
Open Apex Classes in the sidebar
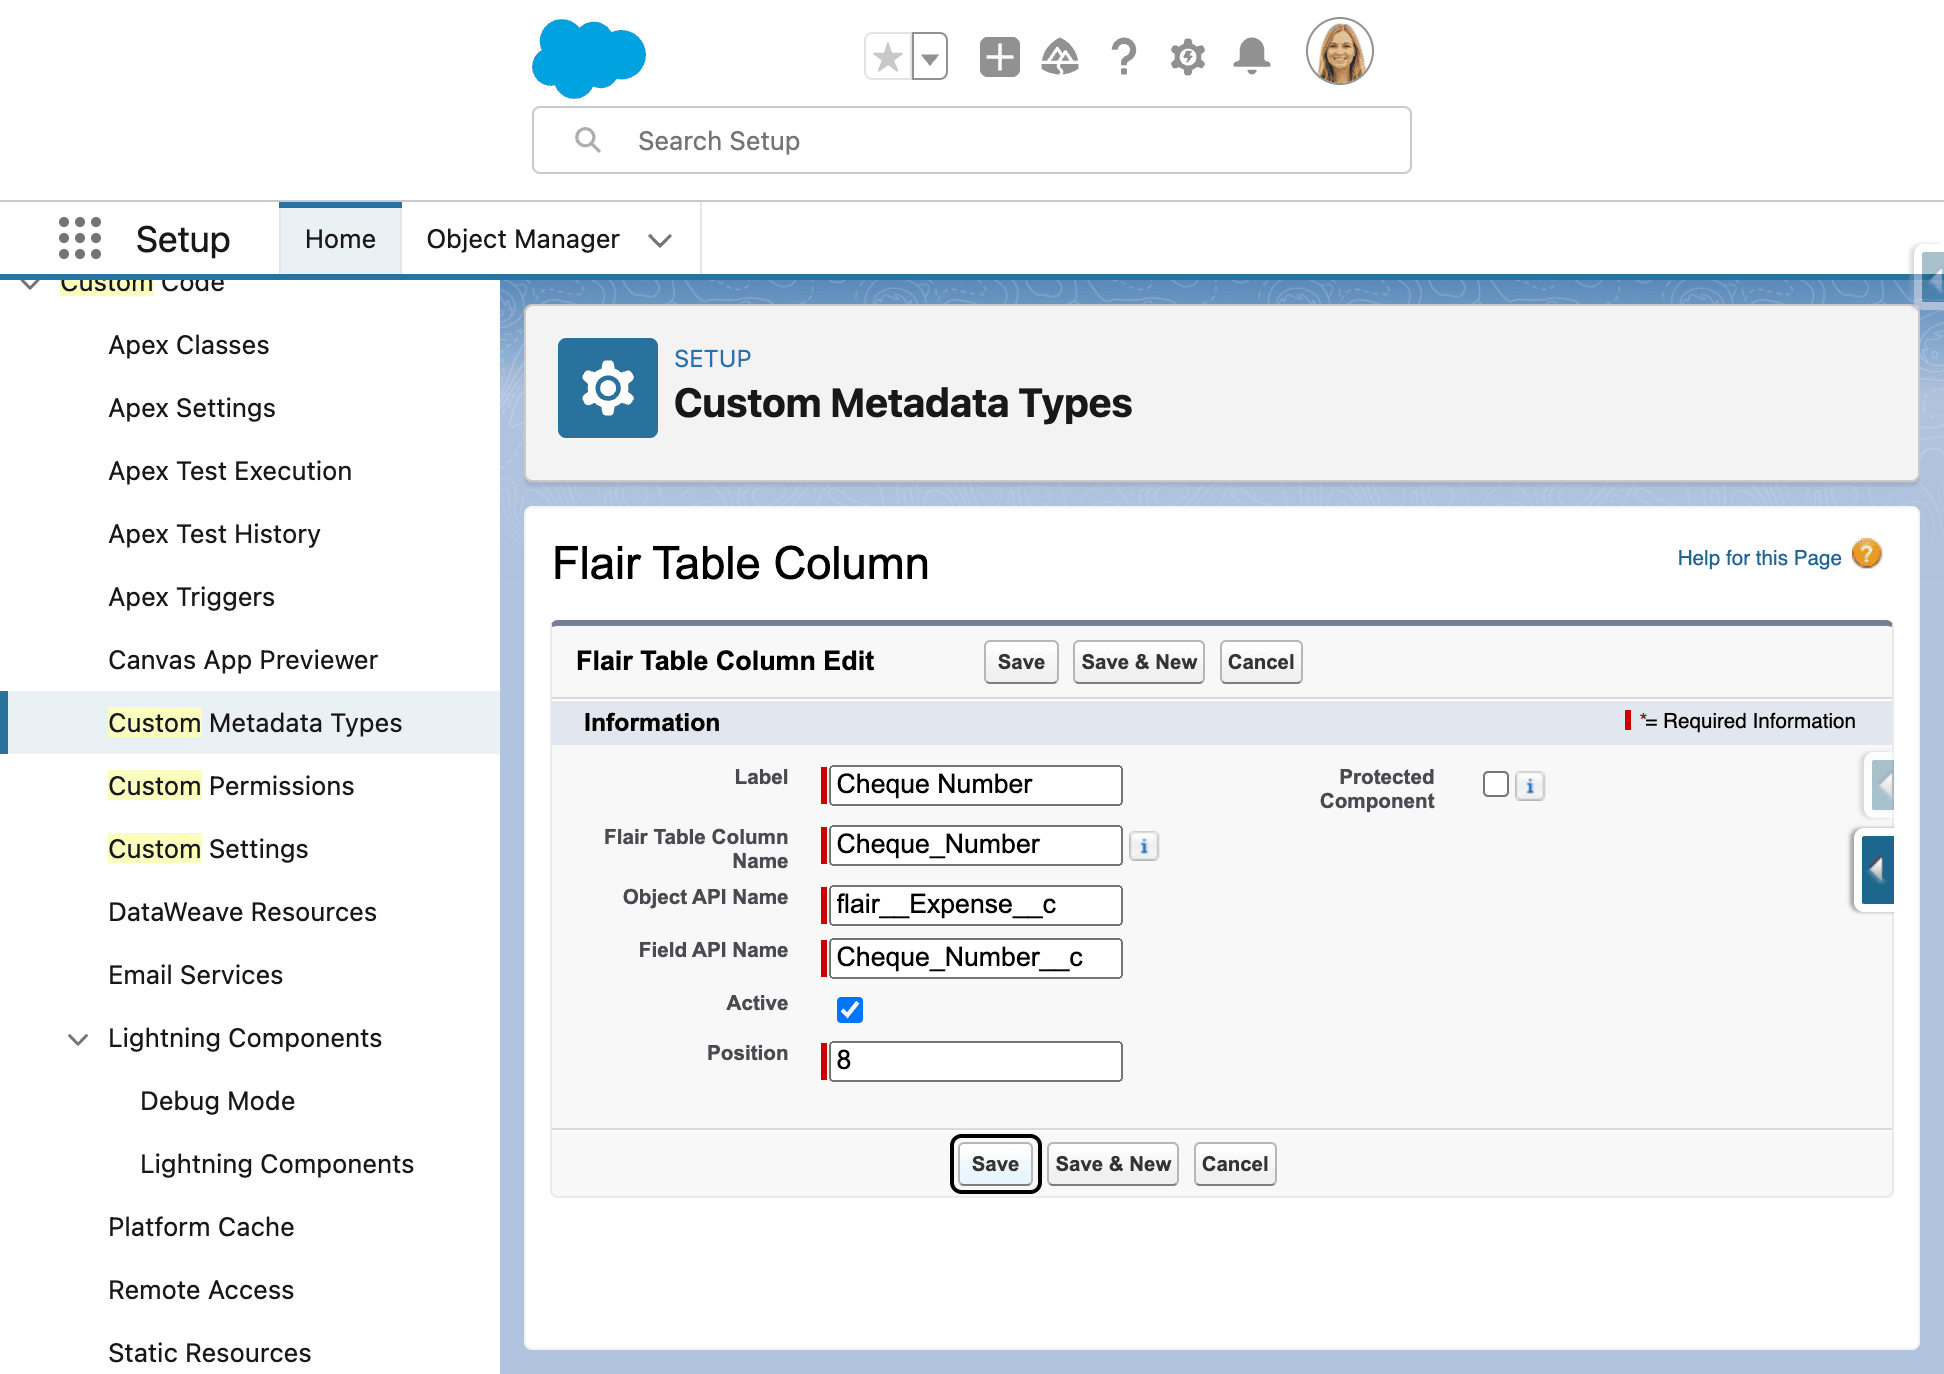tap(189, 345)
